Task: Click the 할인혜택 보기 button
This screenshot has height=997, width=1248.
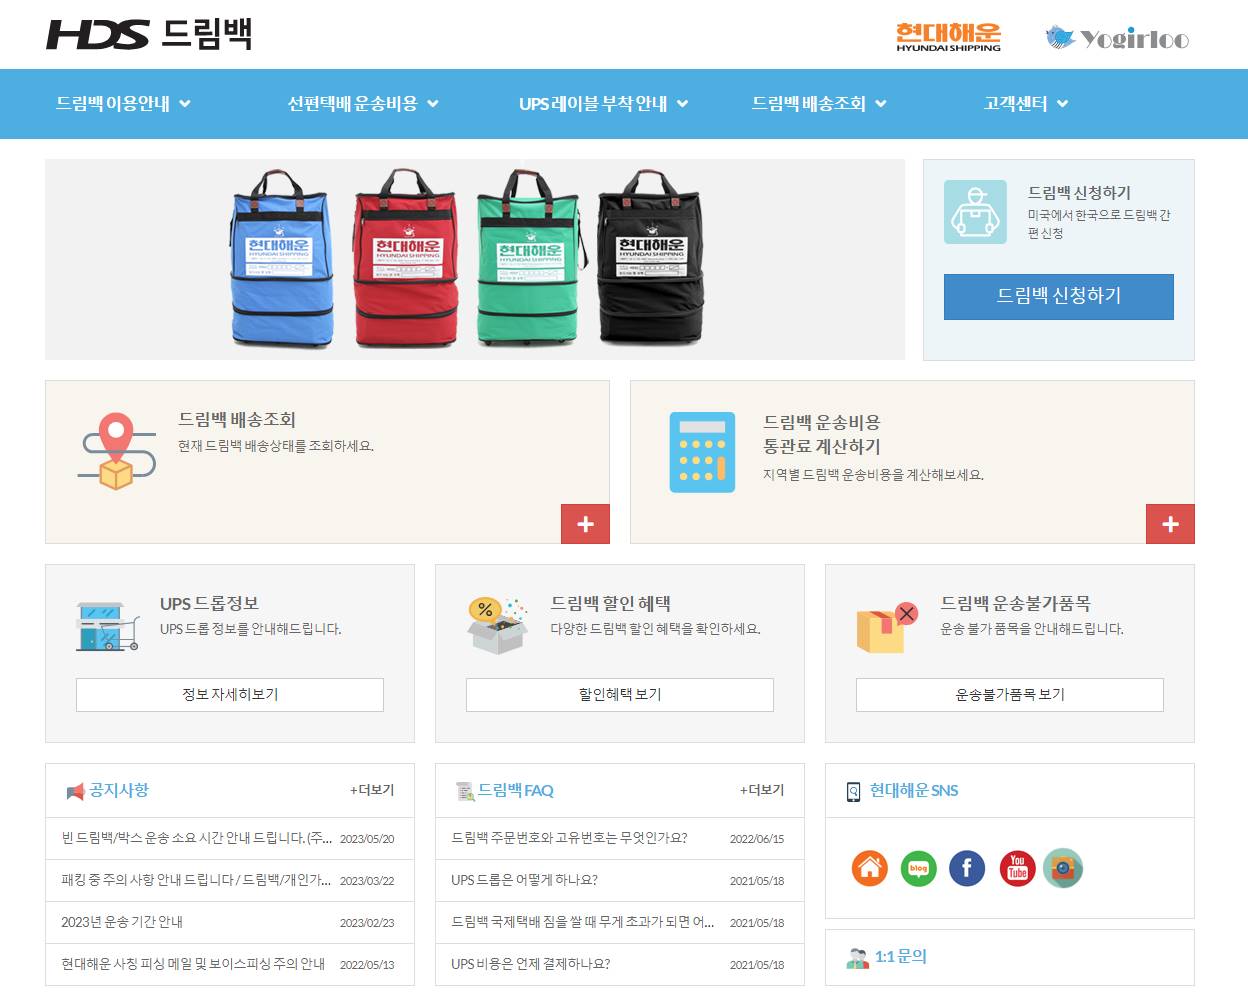Action: (620, 695)
